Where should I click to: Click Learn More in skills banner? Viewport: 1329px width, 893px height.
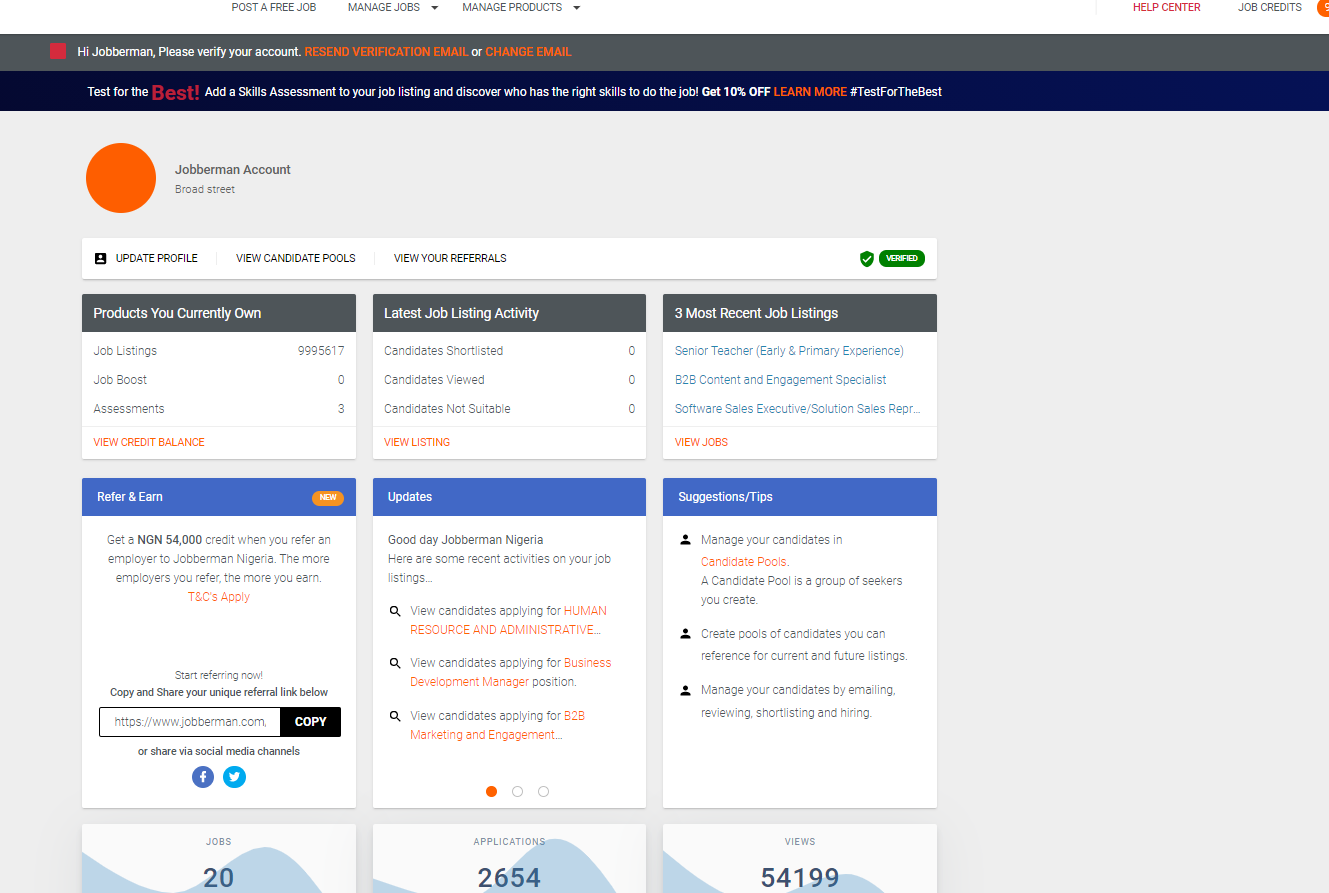pos(810,92)
